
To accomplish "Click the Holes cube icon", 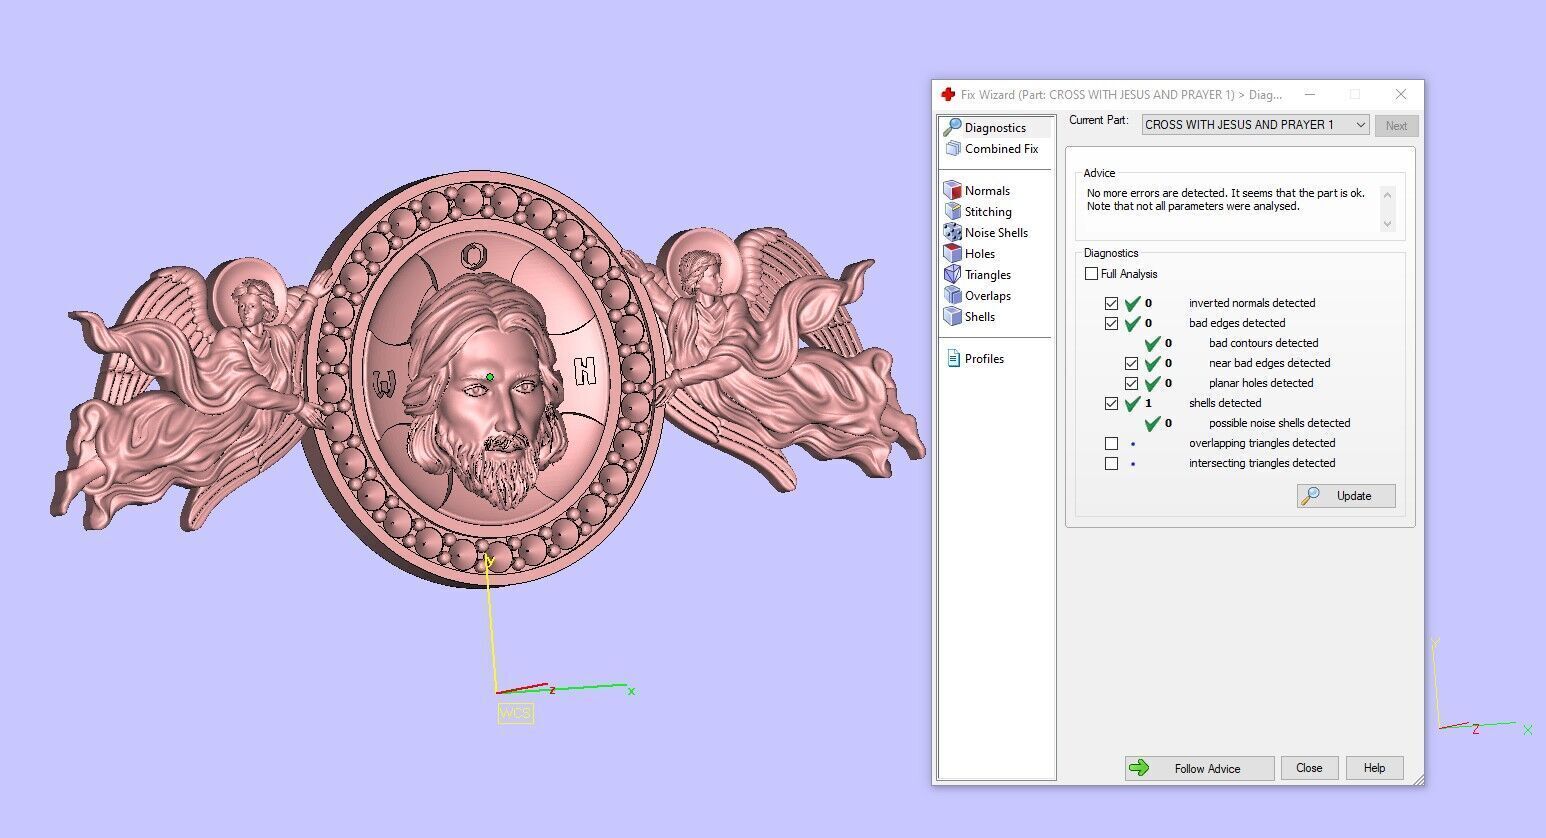I will pyautogui.click(x=952, y=253).
